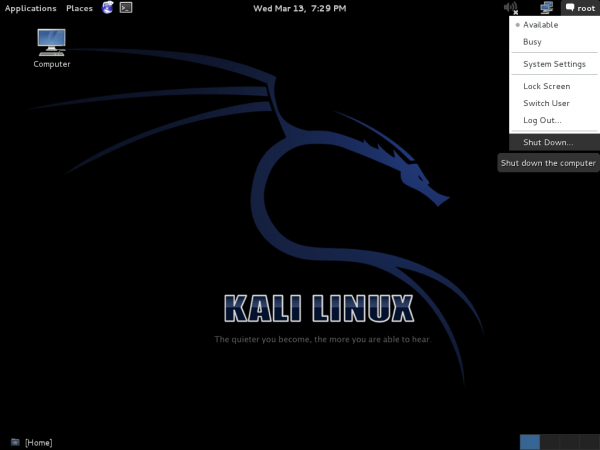Image resolution: width=600 pixels, height=450 pixels.
Task: Open System Settings from user menu
Action: 554,64
